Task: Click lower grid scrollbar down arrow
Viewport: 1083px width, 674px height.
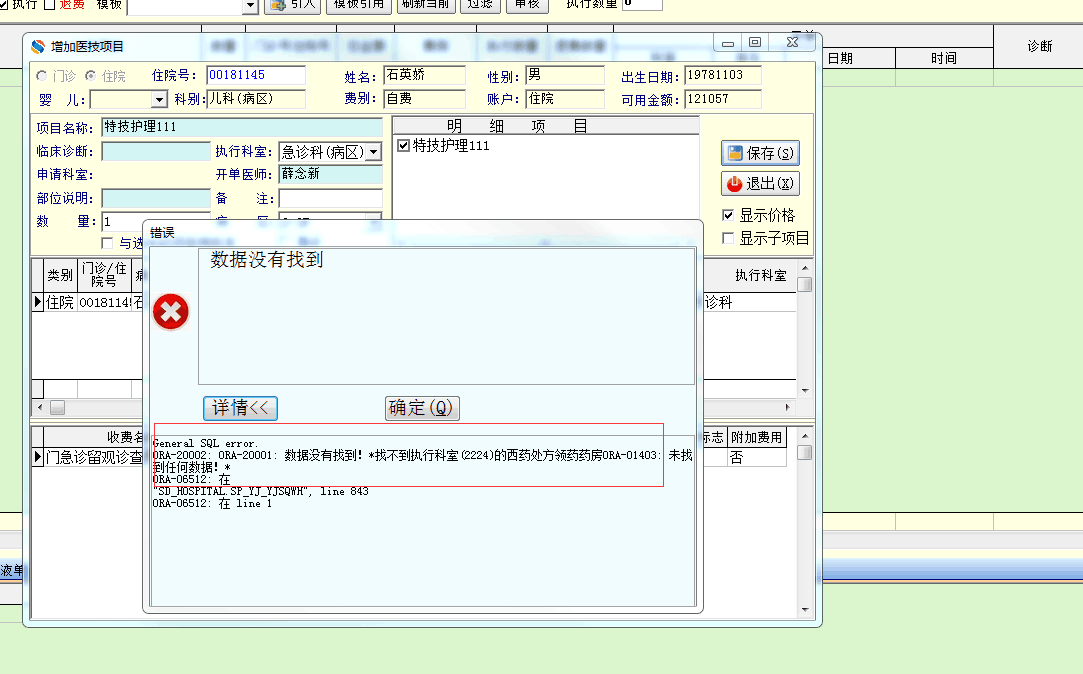Action: (x=805, y=610)
